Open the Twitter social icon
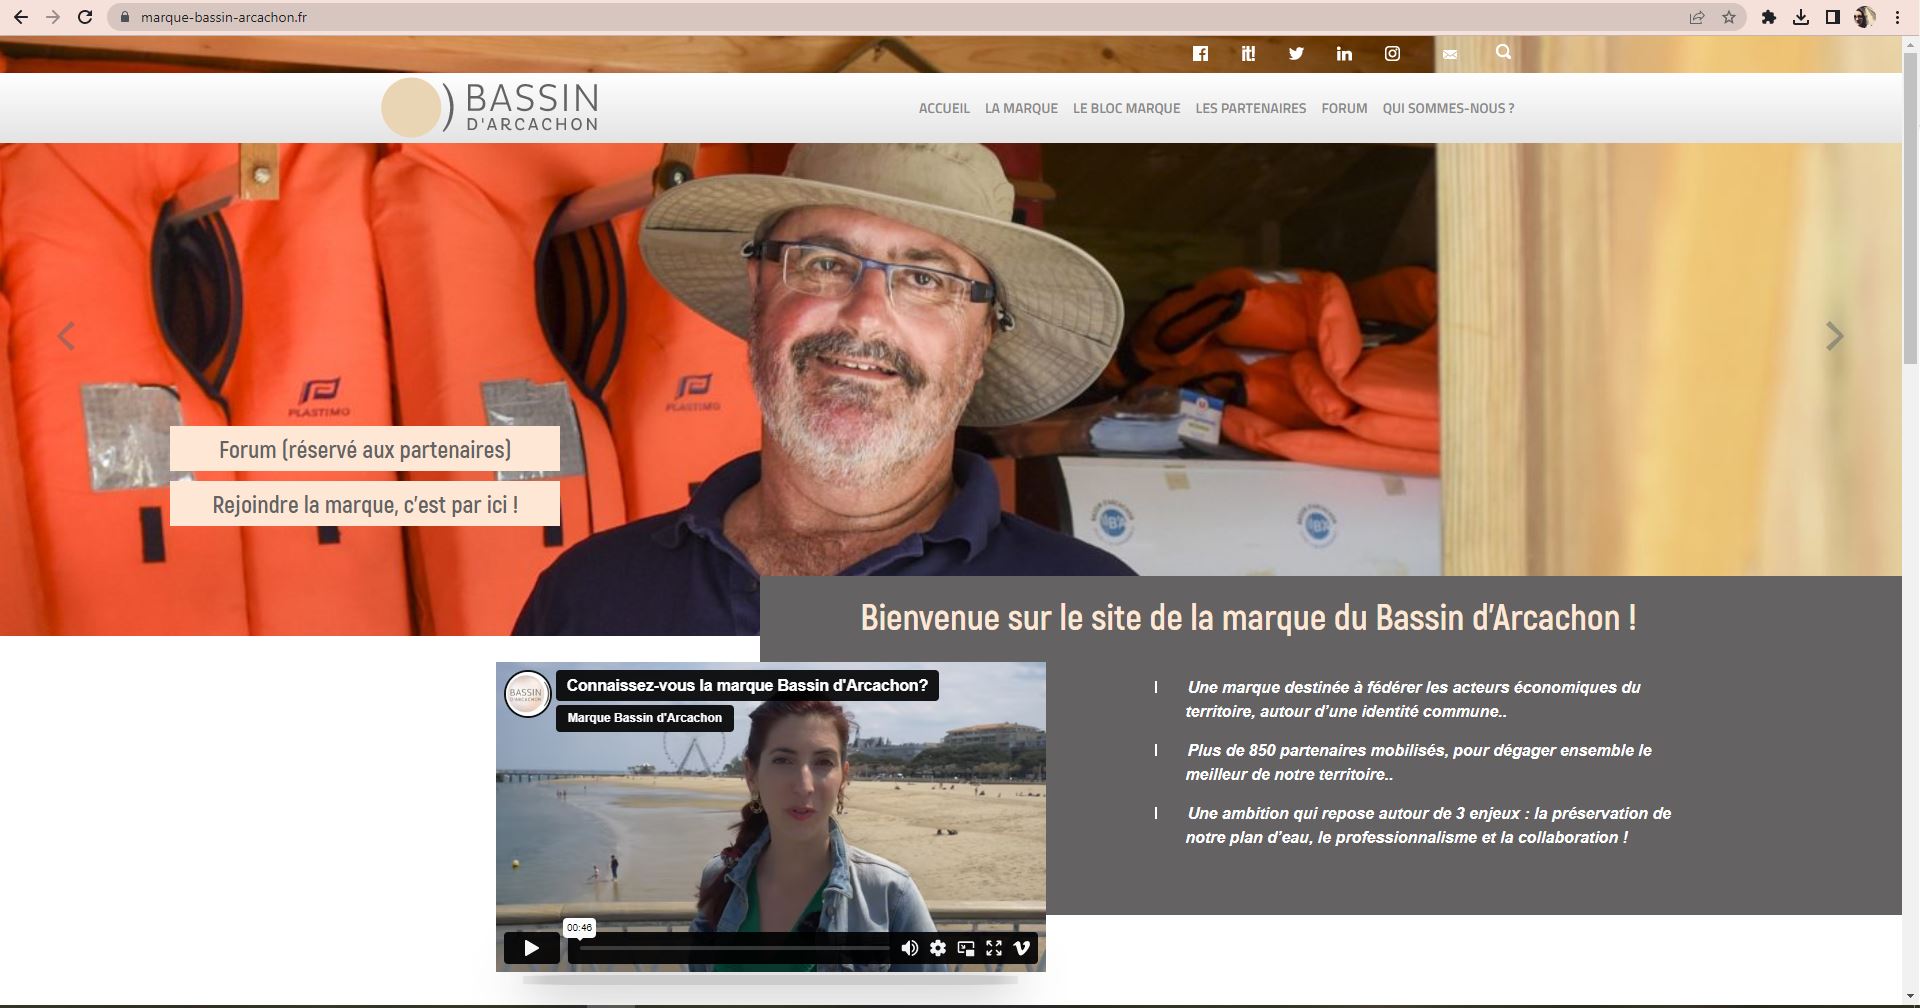The image size is (1920, 1008). [x=1296, y=54]
